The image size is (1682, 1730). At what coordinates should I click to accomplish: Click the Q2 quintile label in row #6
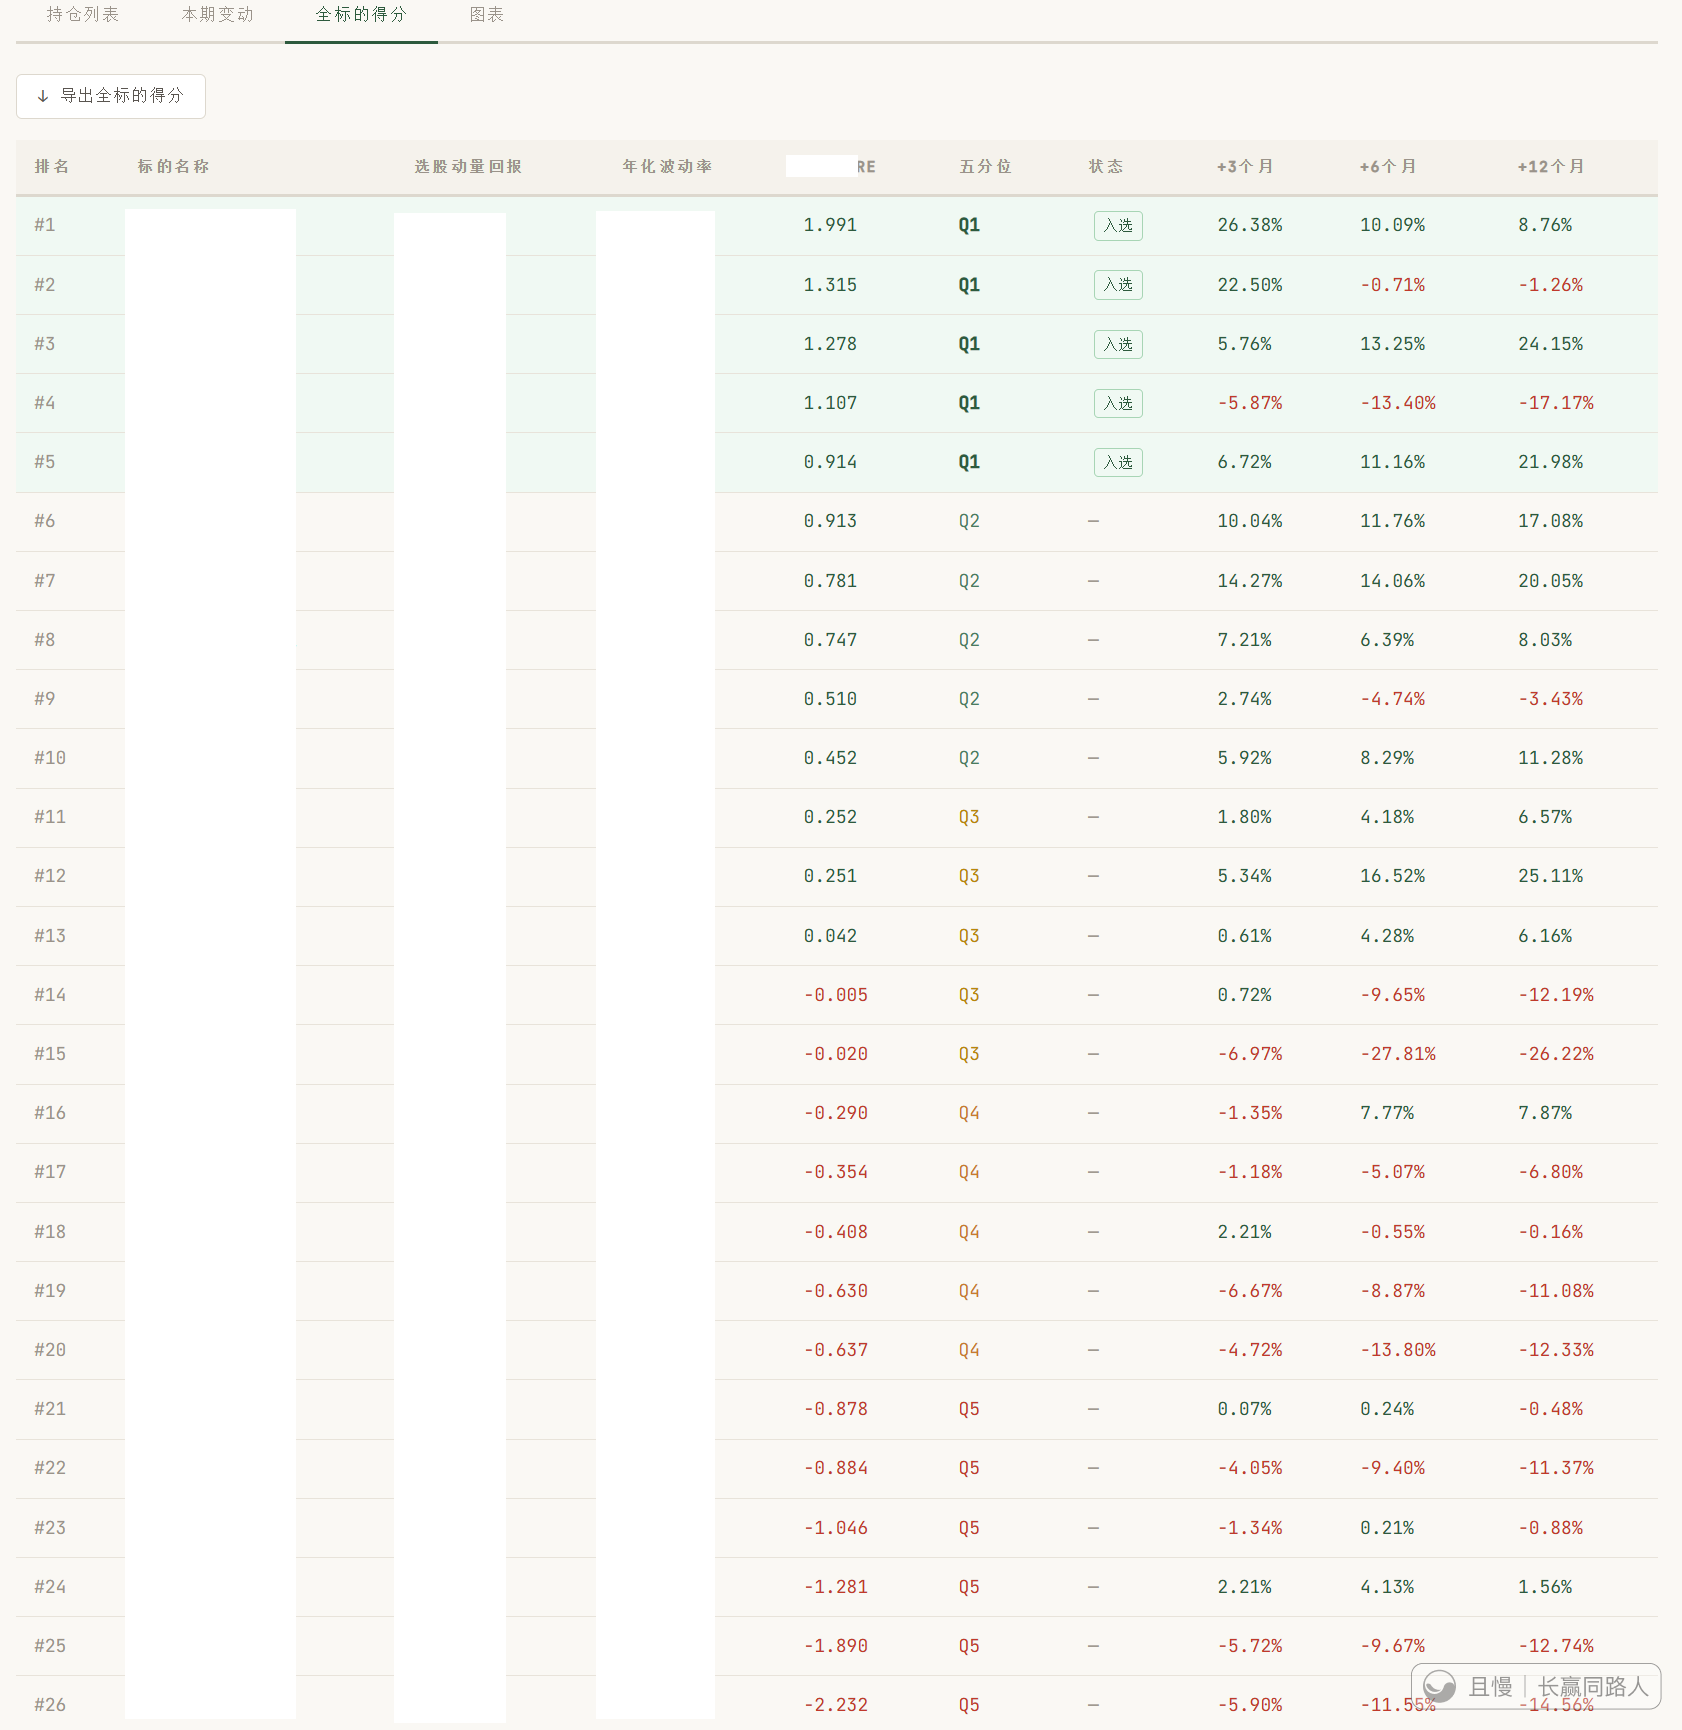click(969, 521)
